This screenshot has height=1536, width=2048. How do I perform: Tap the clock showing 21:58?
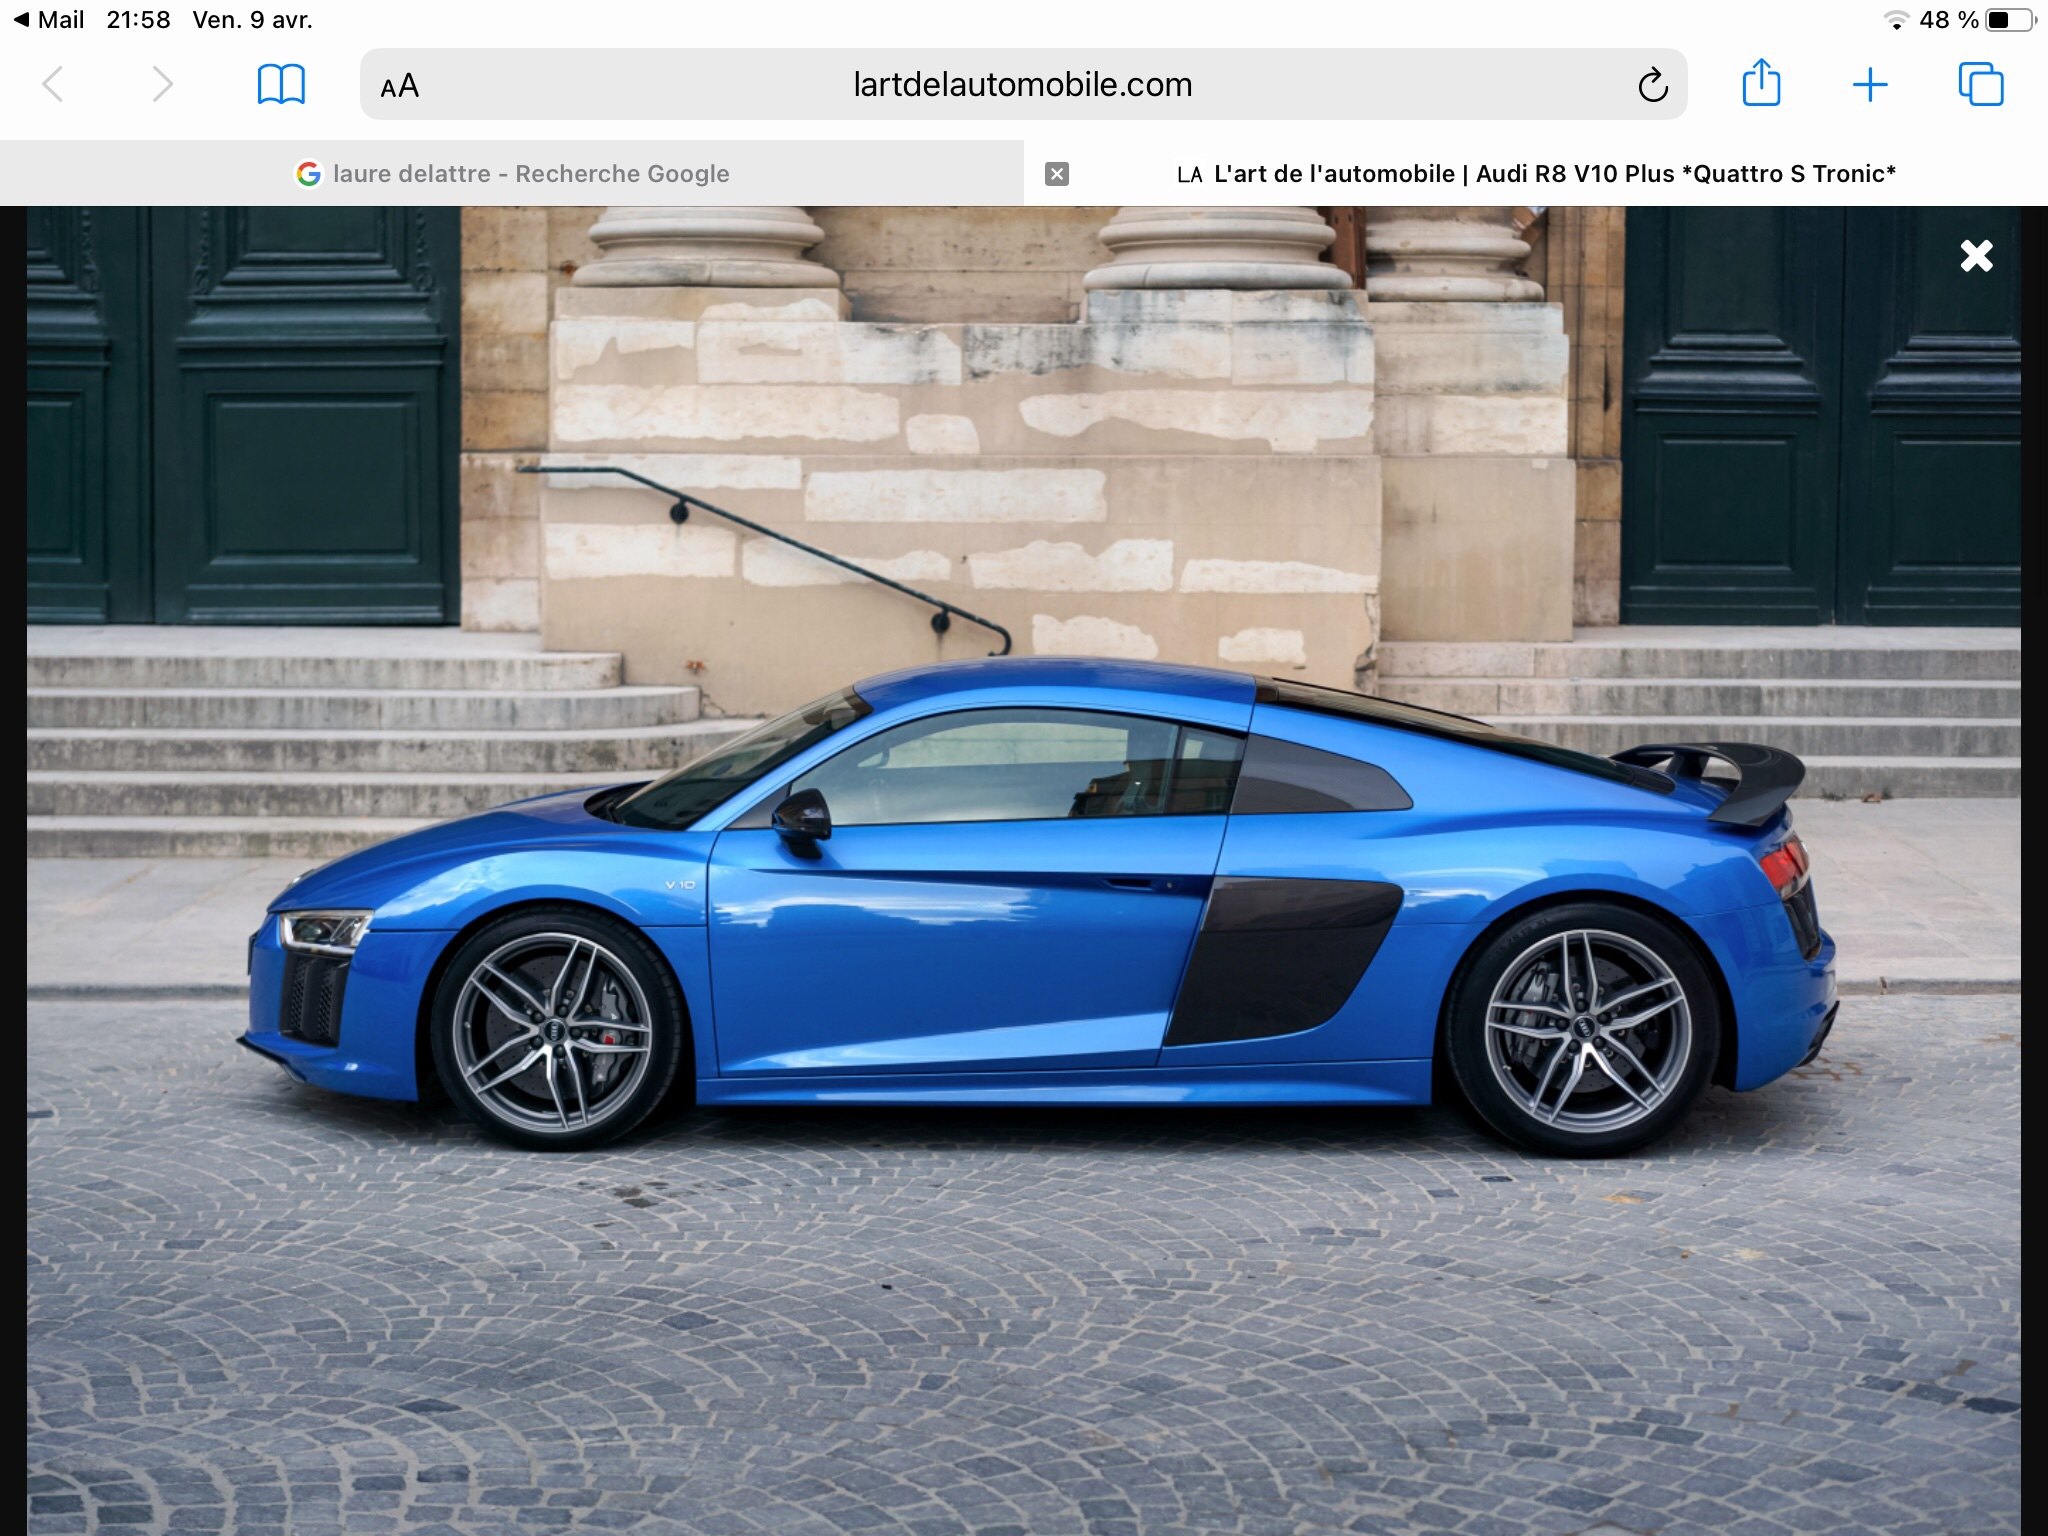coord(138,20)
